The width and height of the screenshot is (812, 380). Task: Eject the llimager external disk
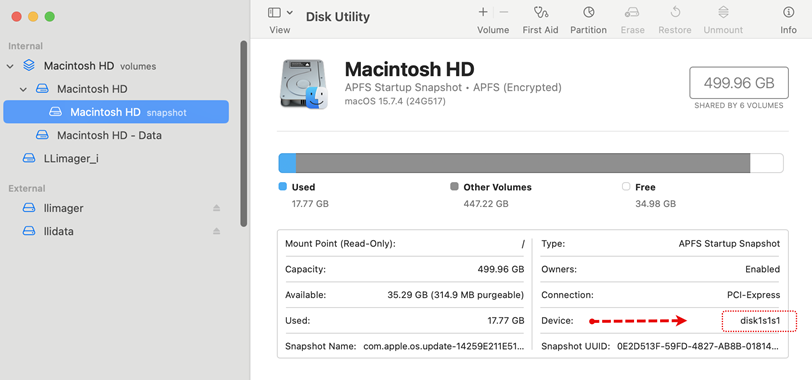click(x=216, y=208)
